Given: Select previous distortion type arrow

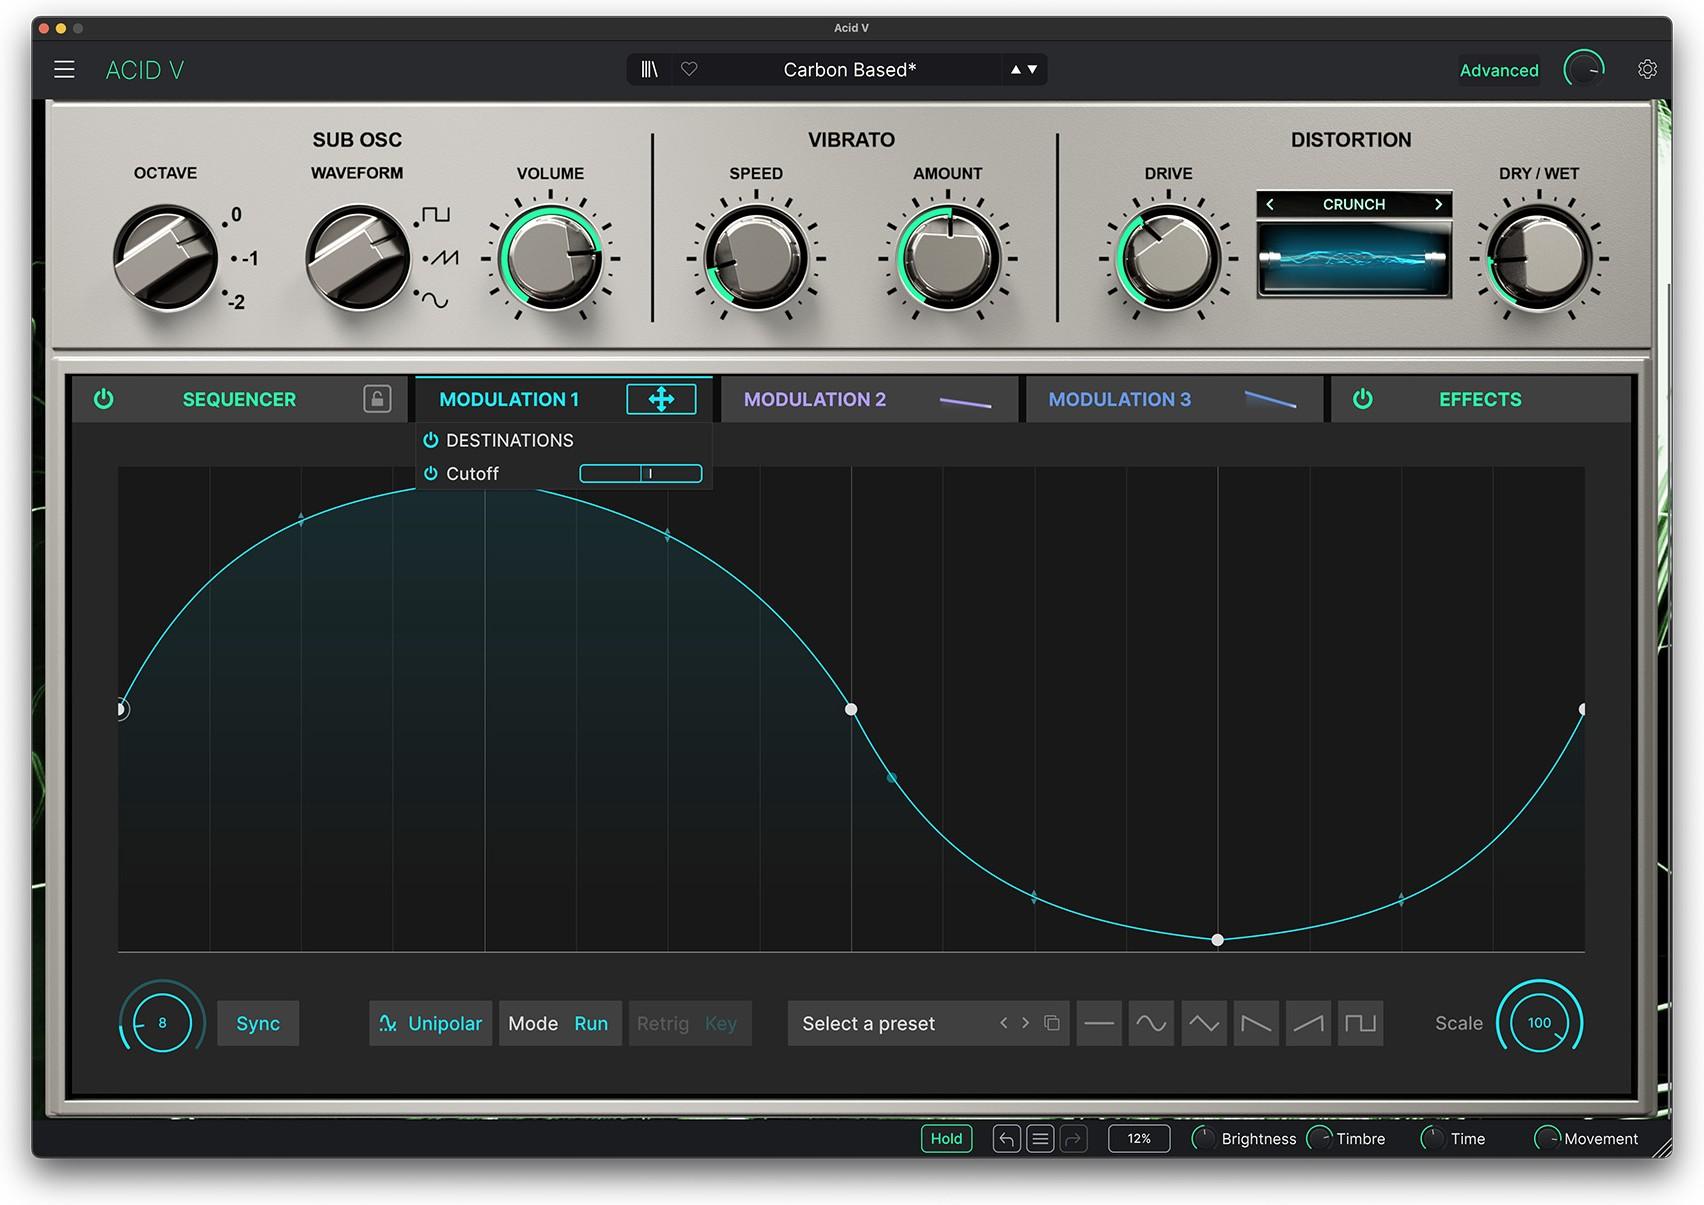Looking at the screenshot, I should click(1270, 204).
